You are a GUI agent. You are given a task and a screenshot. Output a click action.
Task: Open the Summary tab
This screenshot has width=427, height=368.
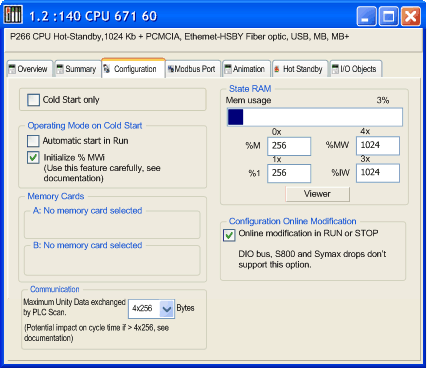77,69
